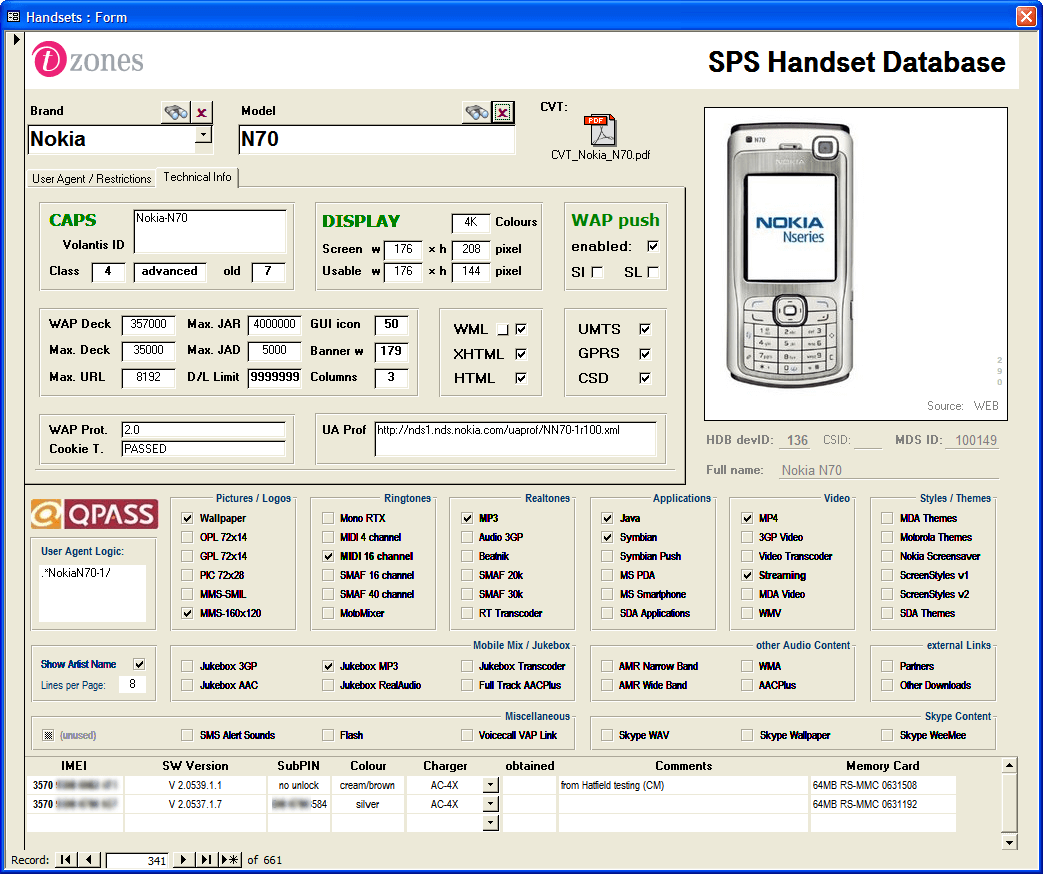Go to the first record navigation button

point(66,860)
